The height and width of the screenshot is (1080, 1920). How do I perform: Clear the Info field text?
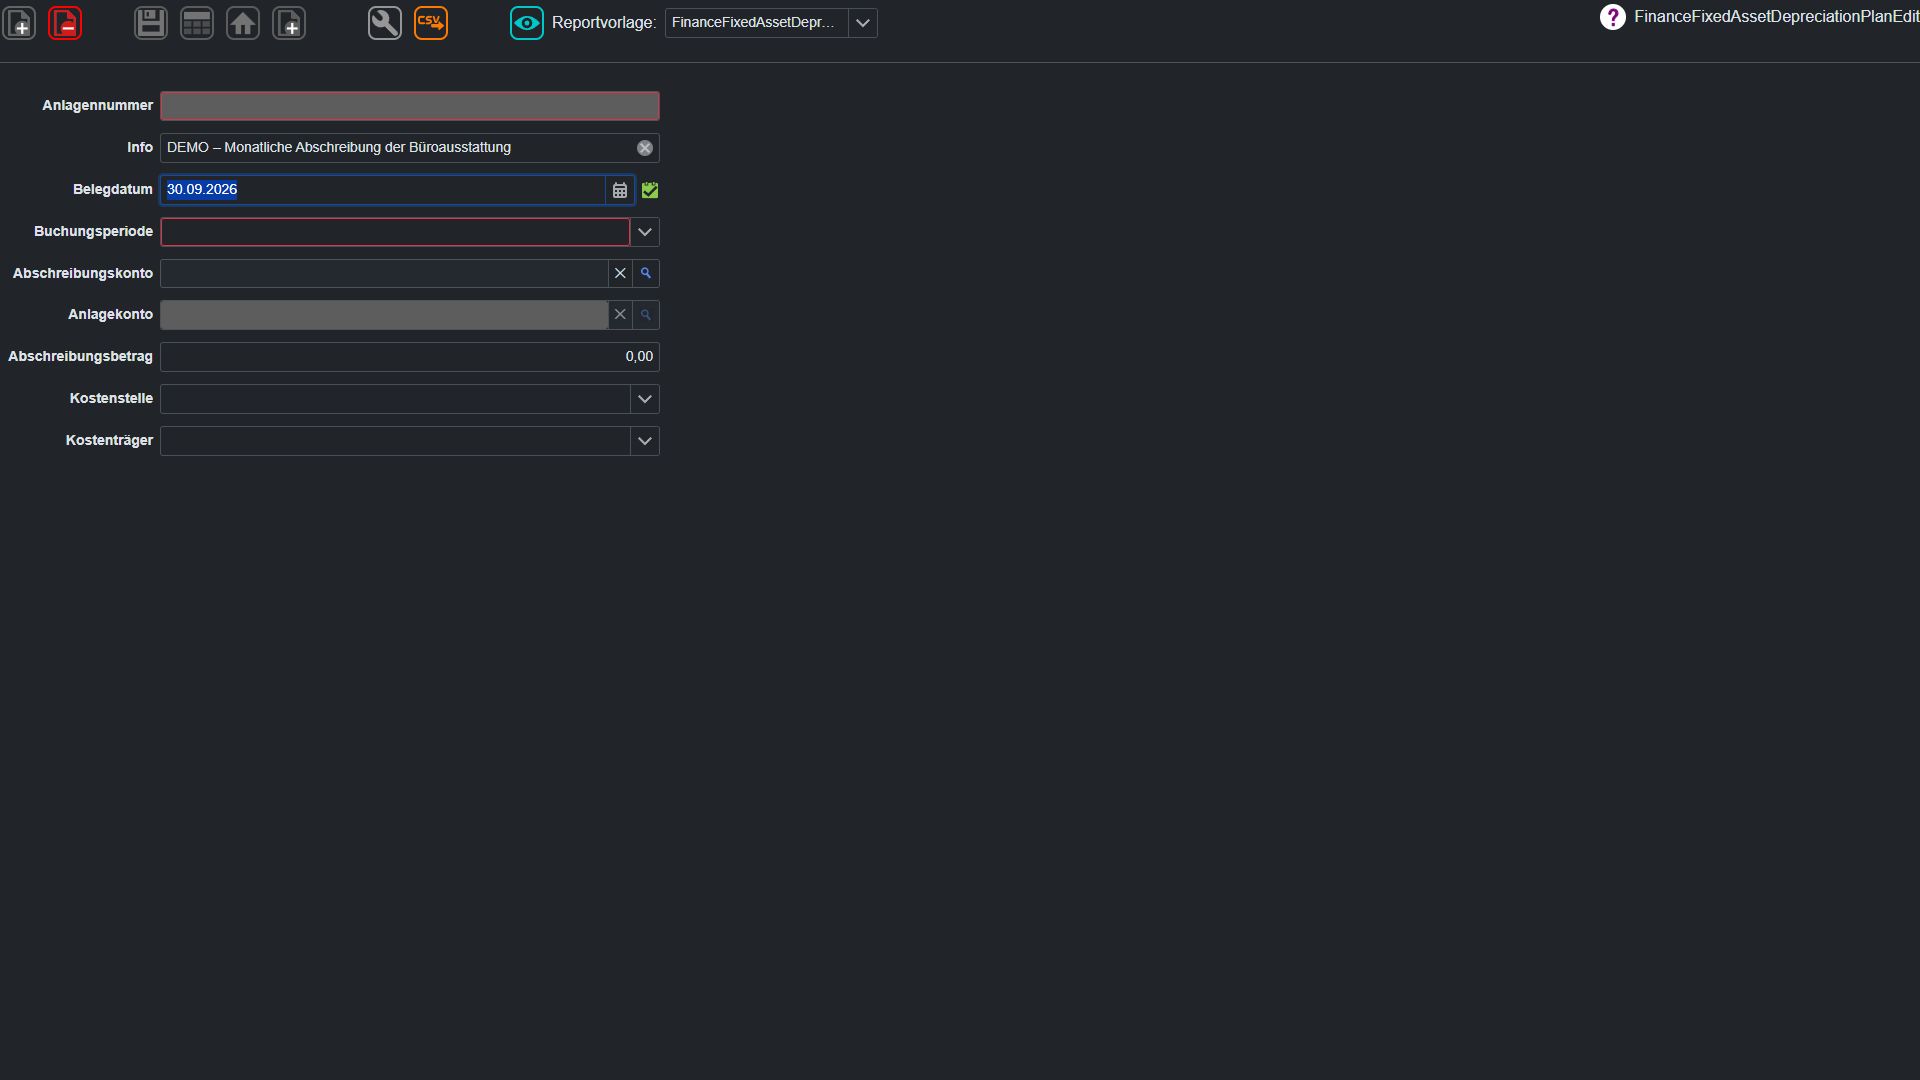[x=645, y=148]
